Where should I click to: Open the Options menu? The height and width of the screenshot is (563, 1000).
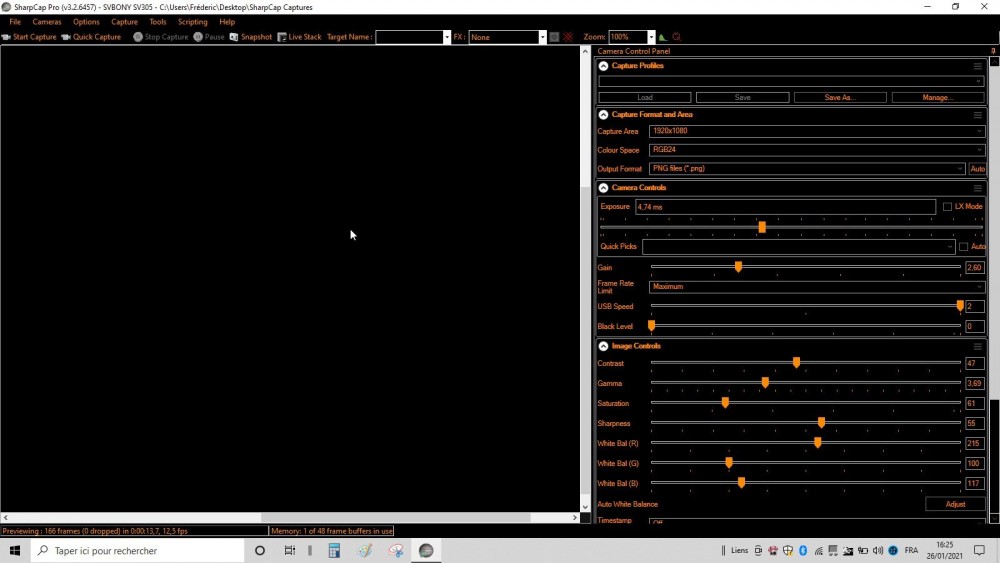click(86, 22)
